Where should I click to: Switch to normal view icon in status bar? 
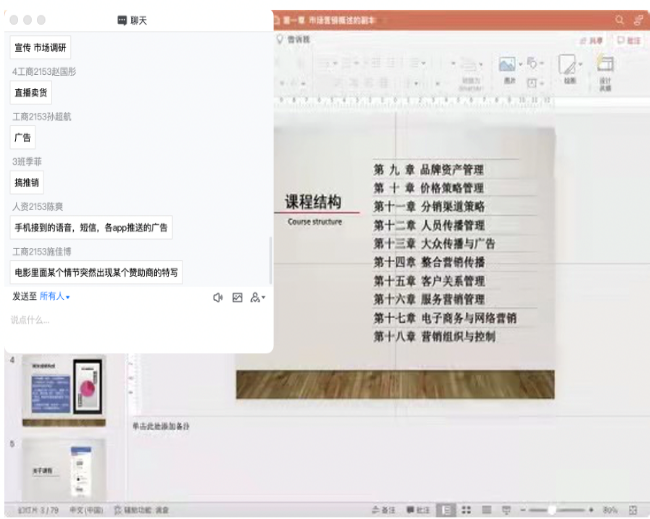point(446,509)
